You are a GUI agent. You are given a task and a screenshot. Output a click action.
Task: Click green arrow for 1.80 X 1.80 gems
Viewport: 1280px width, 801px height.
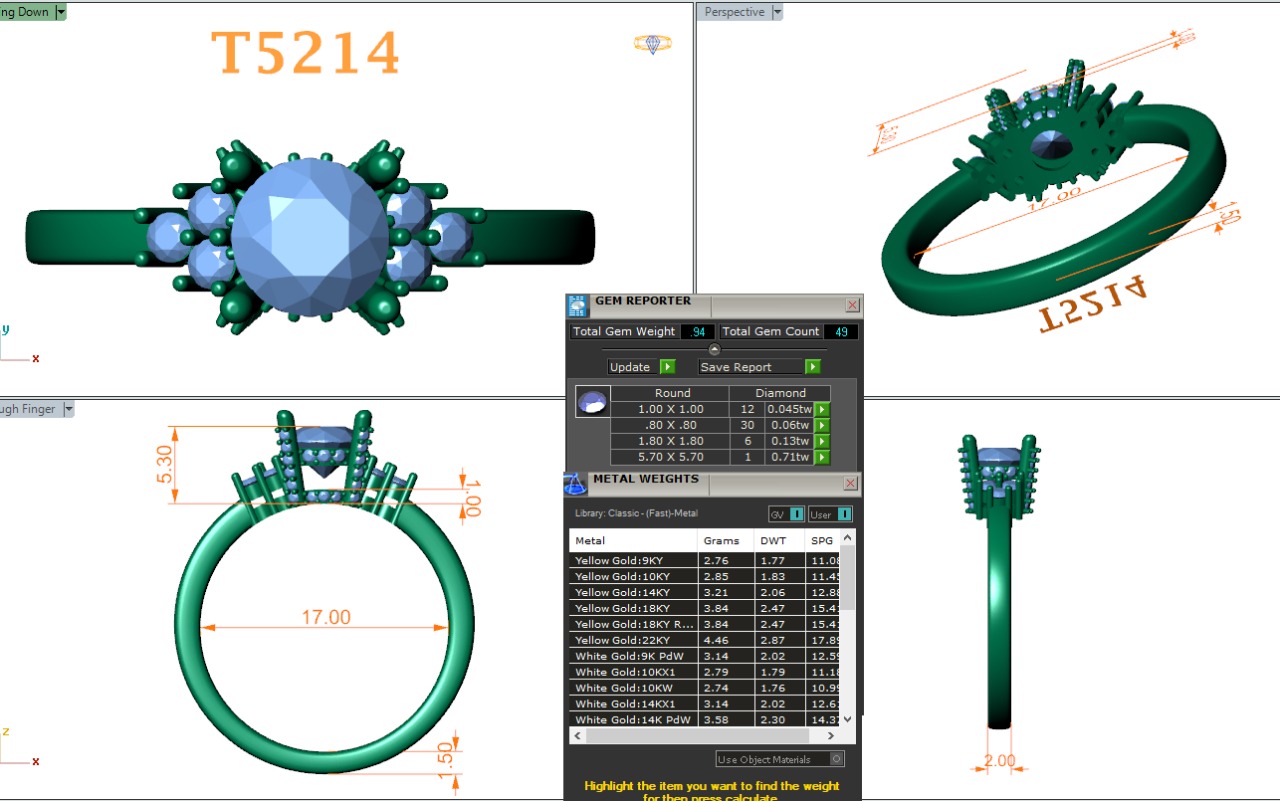822,441
